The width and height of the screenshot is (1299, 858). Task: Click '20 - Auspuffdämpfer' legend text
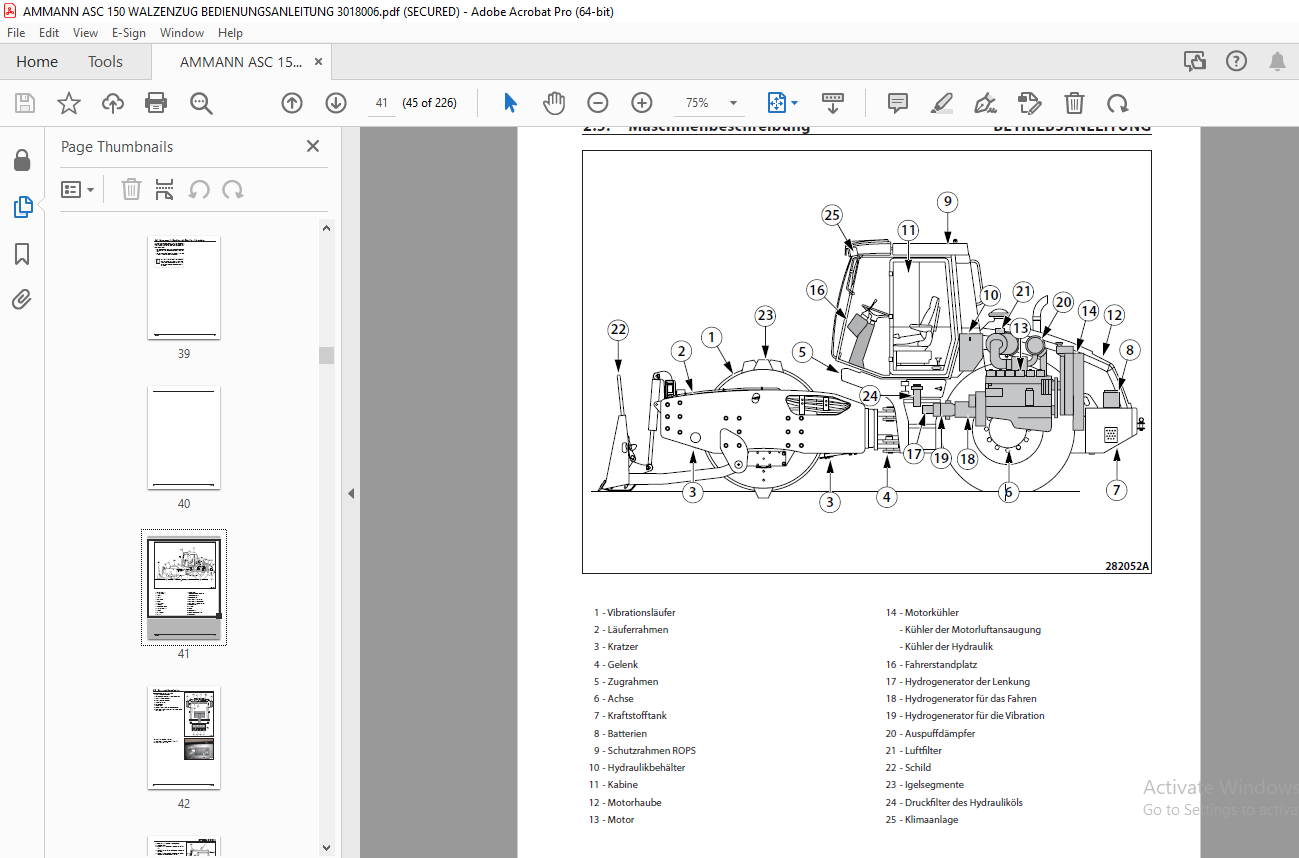[x=930, y=733]
